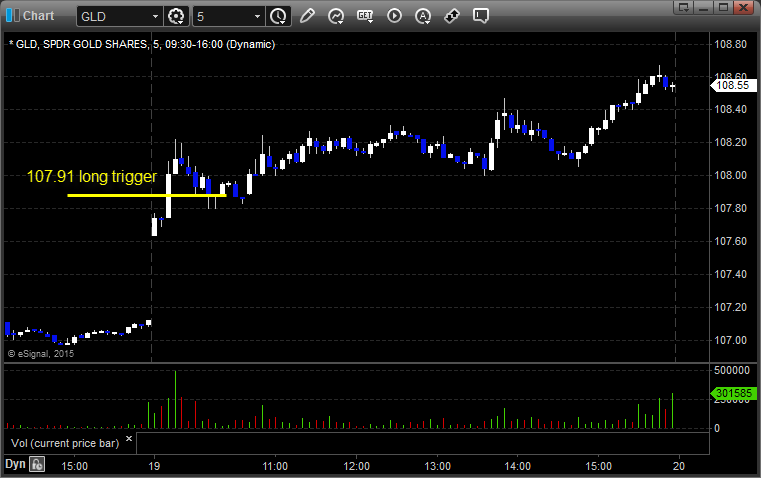Click the Vol (current price bar) label
Screen dimensions: 761x478
pyautogui.click(x=65, y=443)
